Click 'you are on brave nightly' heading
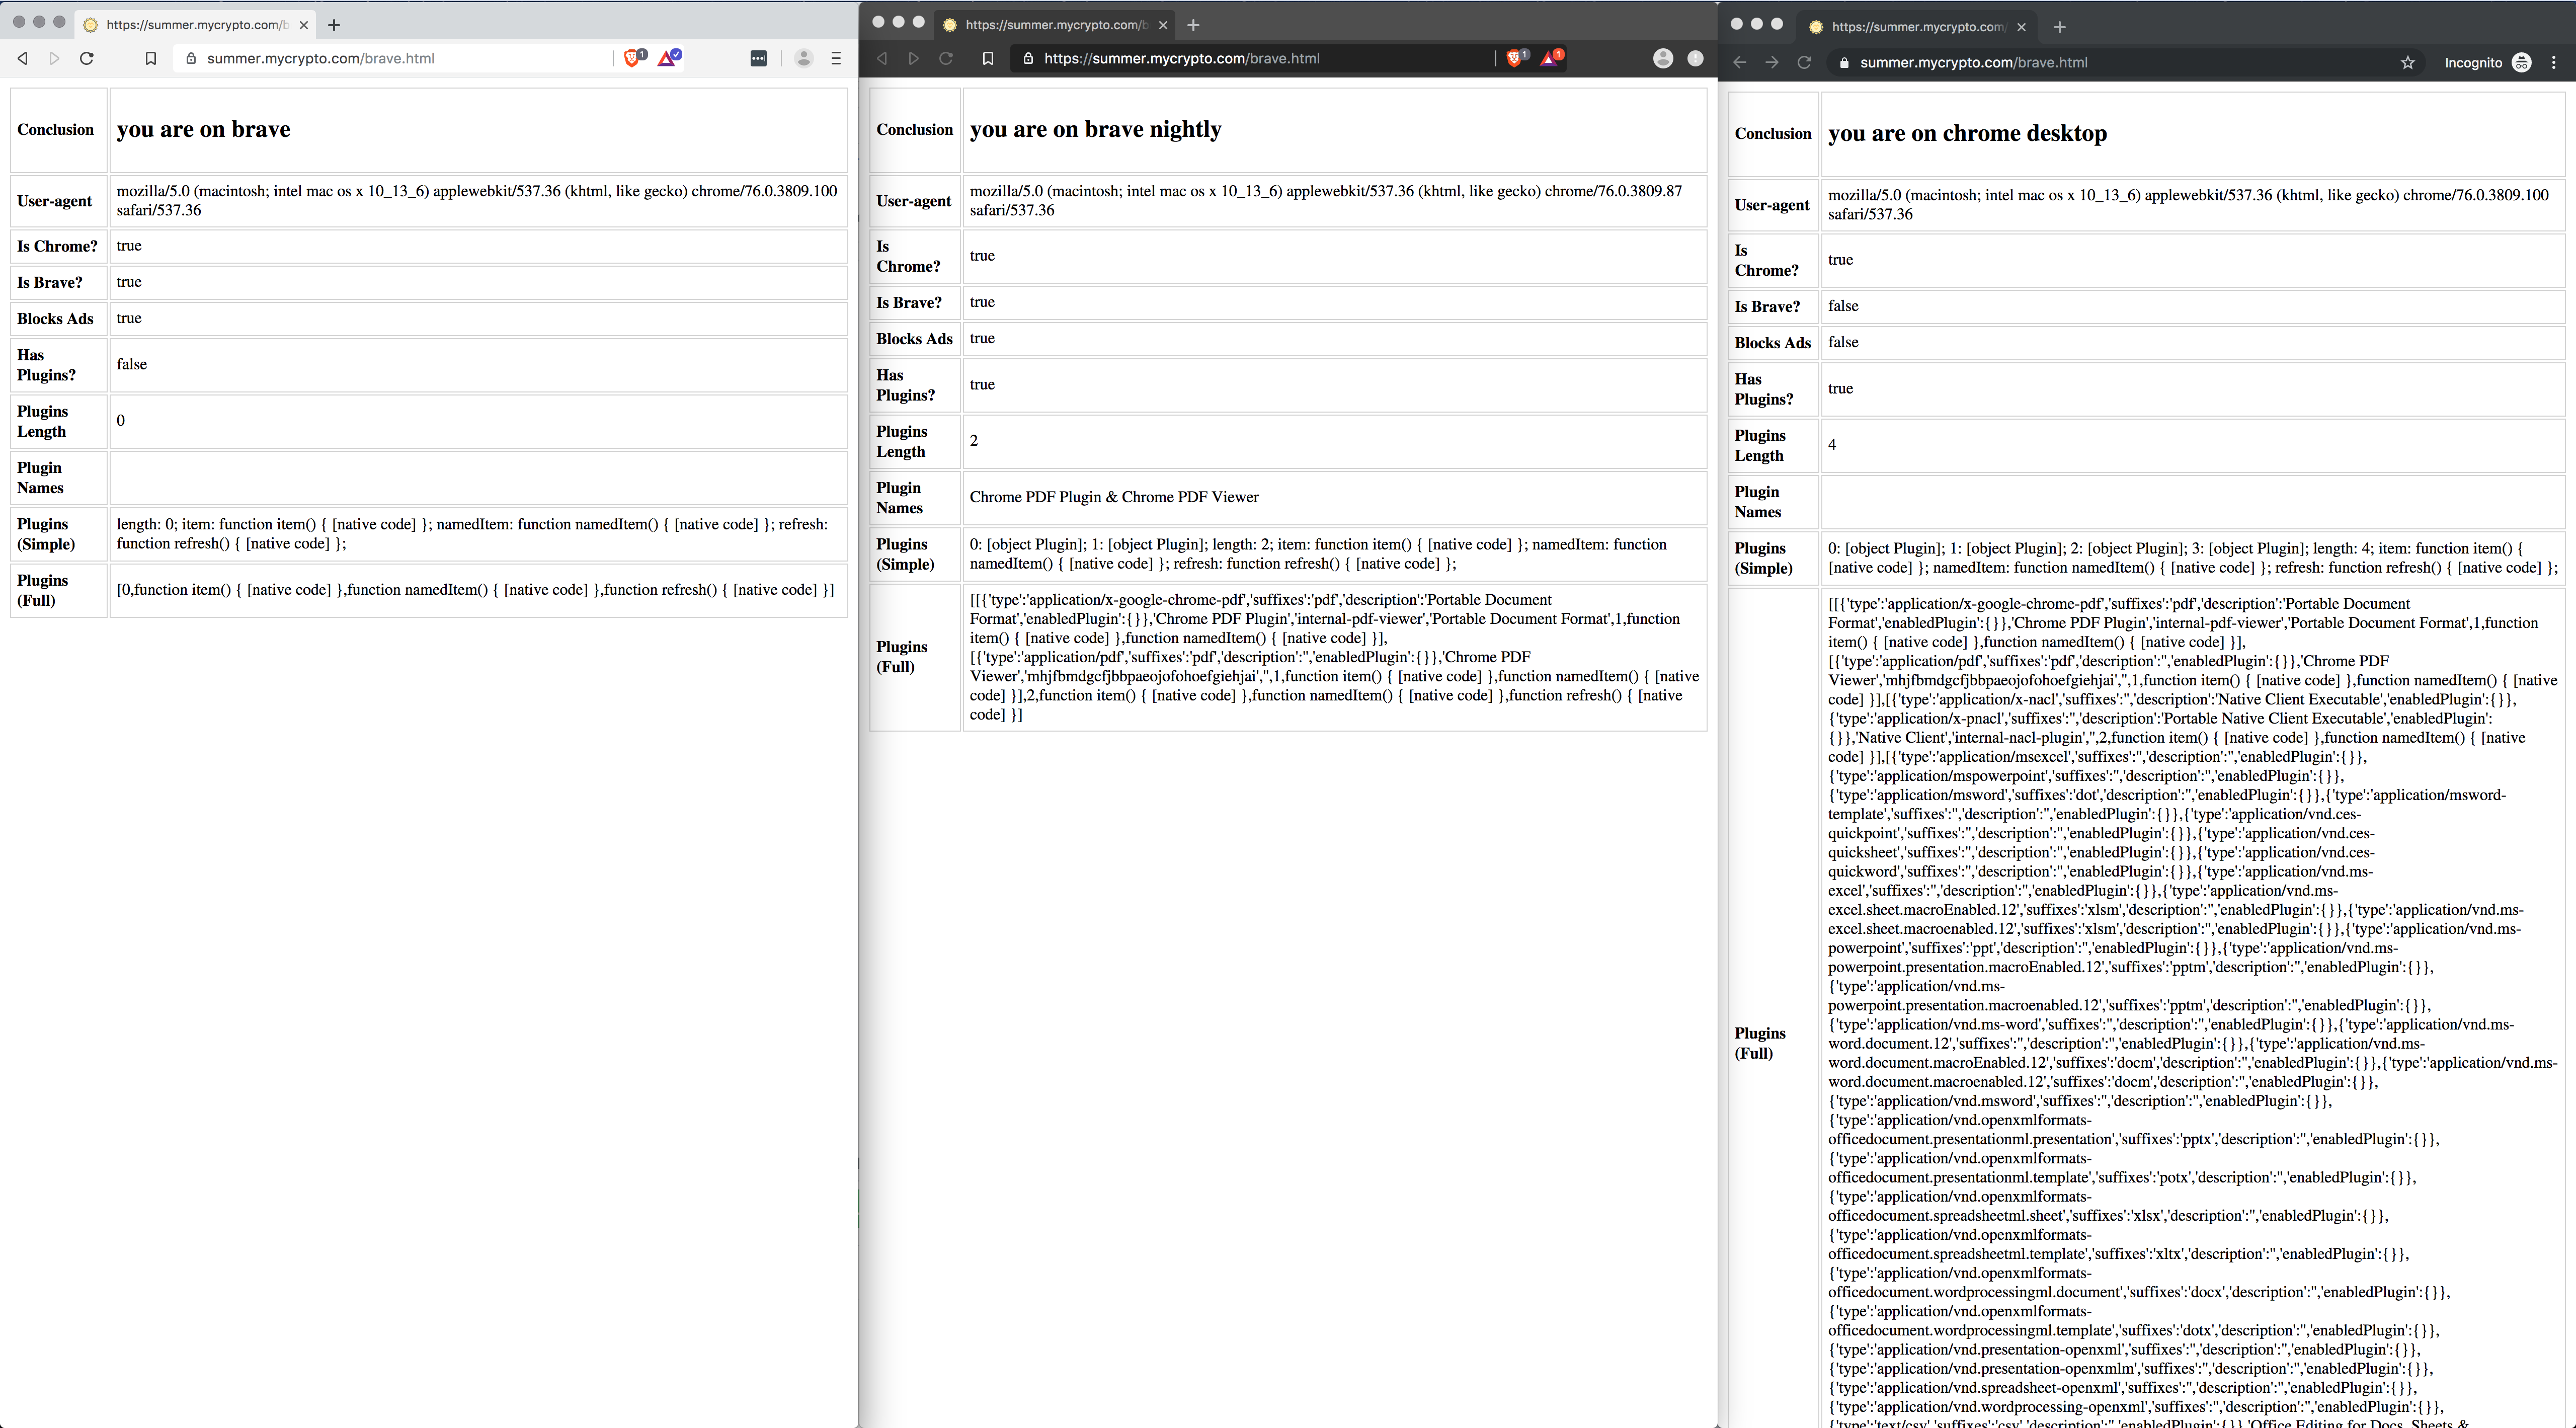Image resolution: width=2576 pixels, height=1428 pixels. point(1095,129)
